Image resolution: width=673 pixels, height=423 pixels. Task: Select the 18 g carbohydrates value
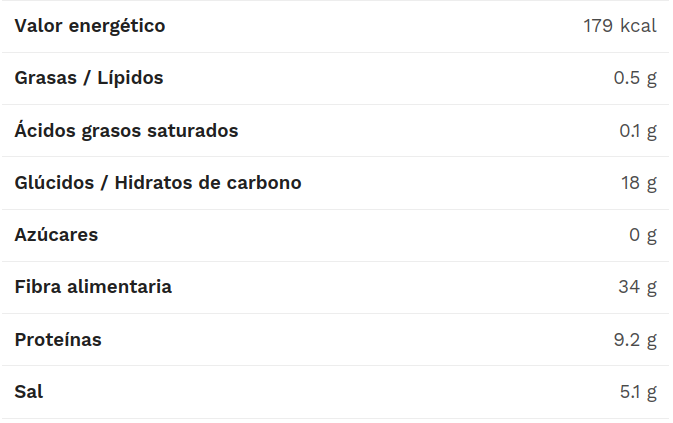[x=639, y=184]
